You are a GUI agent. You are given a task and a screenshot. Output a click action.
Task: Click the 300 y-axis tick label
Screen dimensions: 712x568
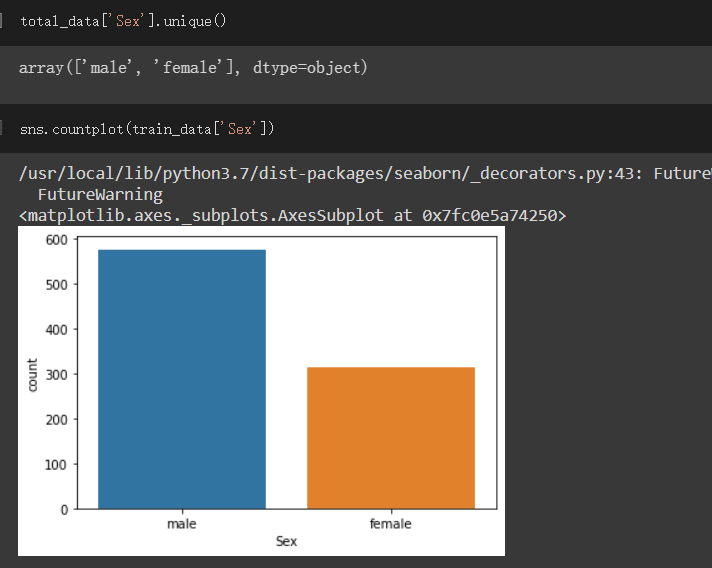coord(56,375)
